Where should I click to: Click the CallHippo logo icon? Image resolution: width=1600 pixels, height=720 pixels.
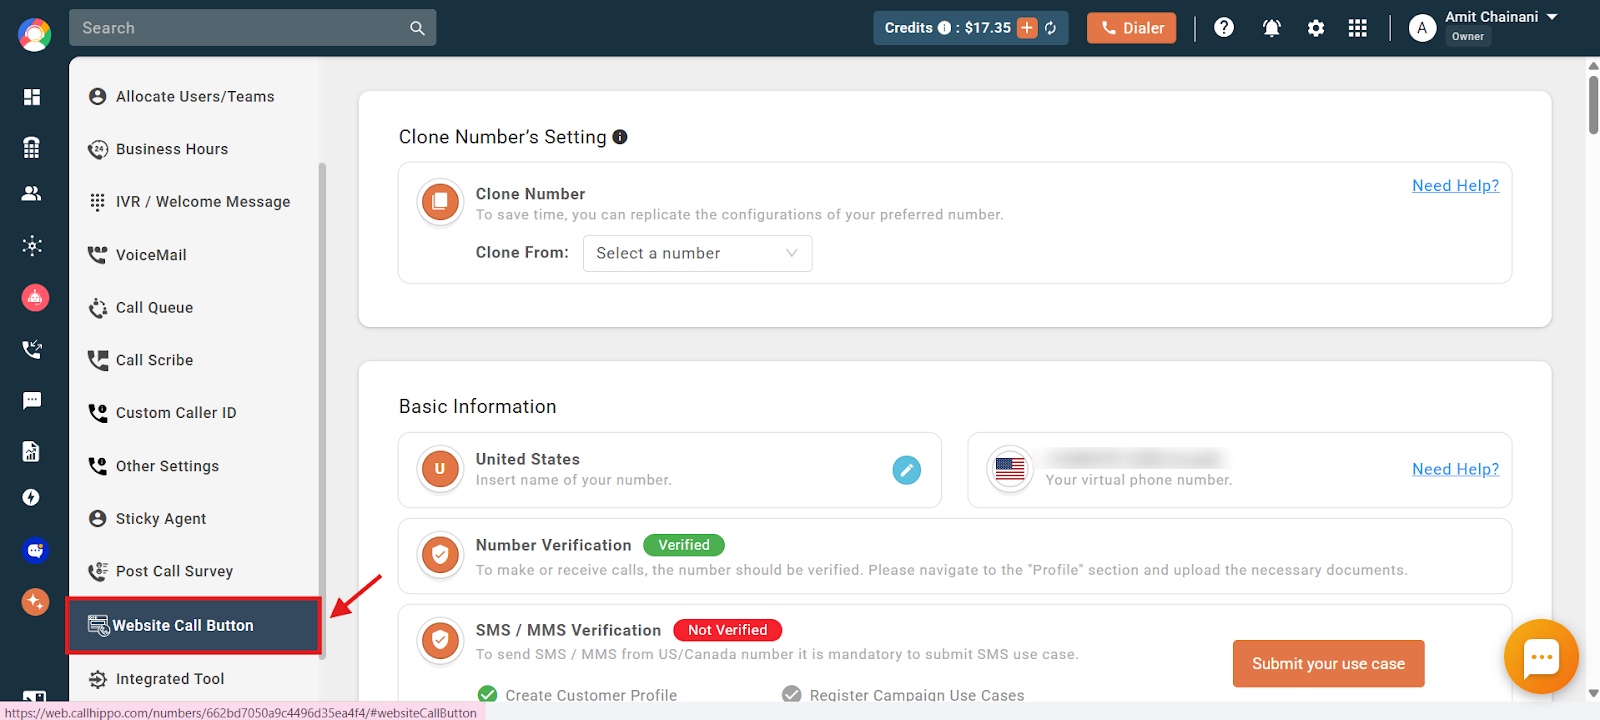pyautogui.click(x=34, y=34)
